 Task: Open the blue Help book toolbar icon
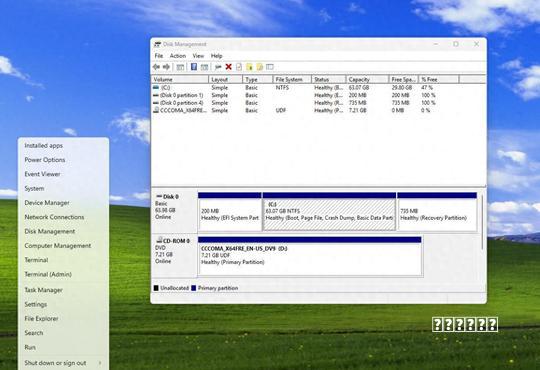[x=194, y=66]
